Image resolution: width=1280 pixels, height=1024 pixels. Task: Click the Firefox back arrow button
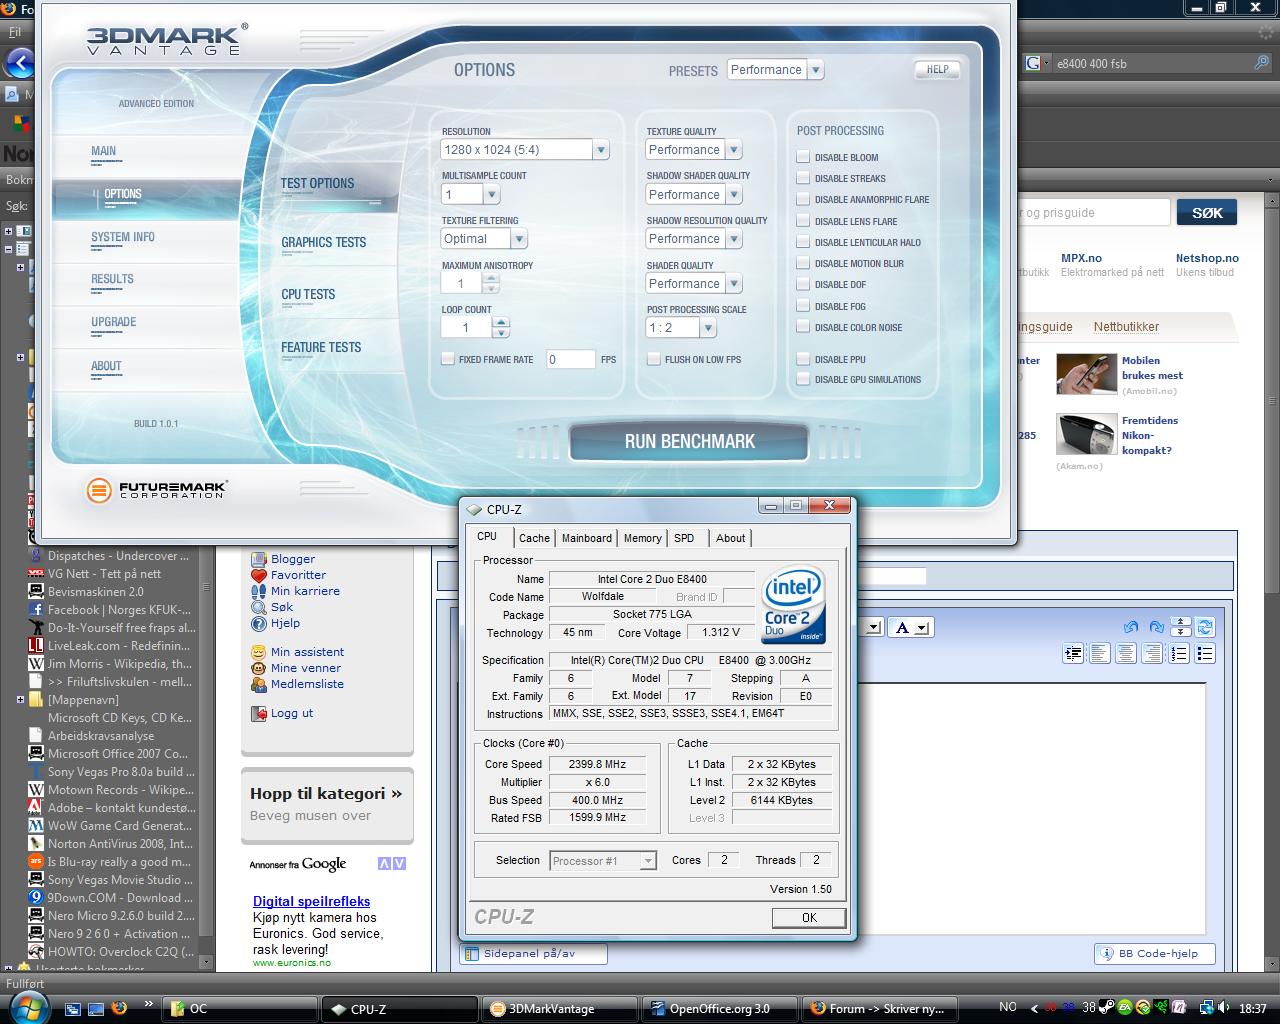tap(19, 63)
